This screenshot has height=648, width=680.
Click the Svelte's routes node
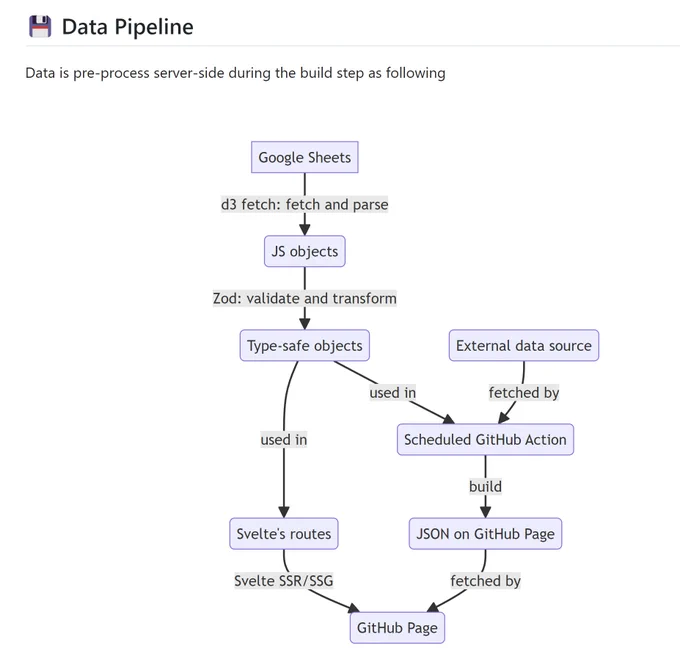click(x=284, y=533)
